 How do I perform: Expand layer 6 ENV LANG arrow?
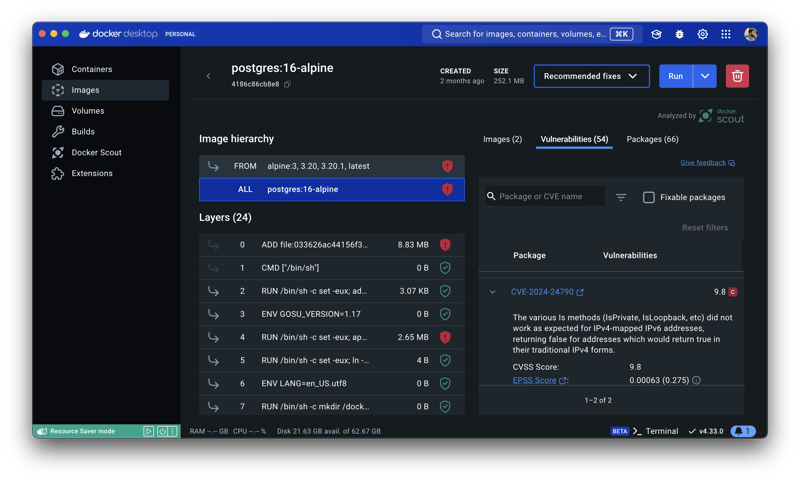tap(213, 384)
